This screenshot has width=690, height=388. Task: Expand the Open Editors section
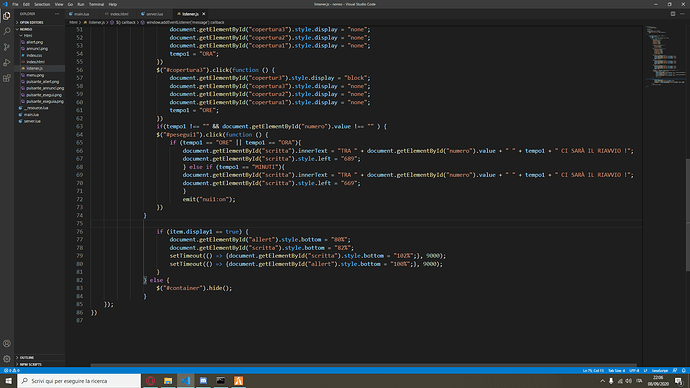point(40,22)
